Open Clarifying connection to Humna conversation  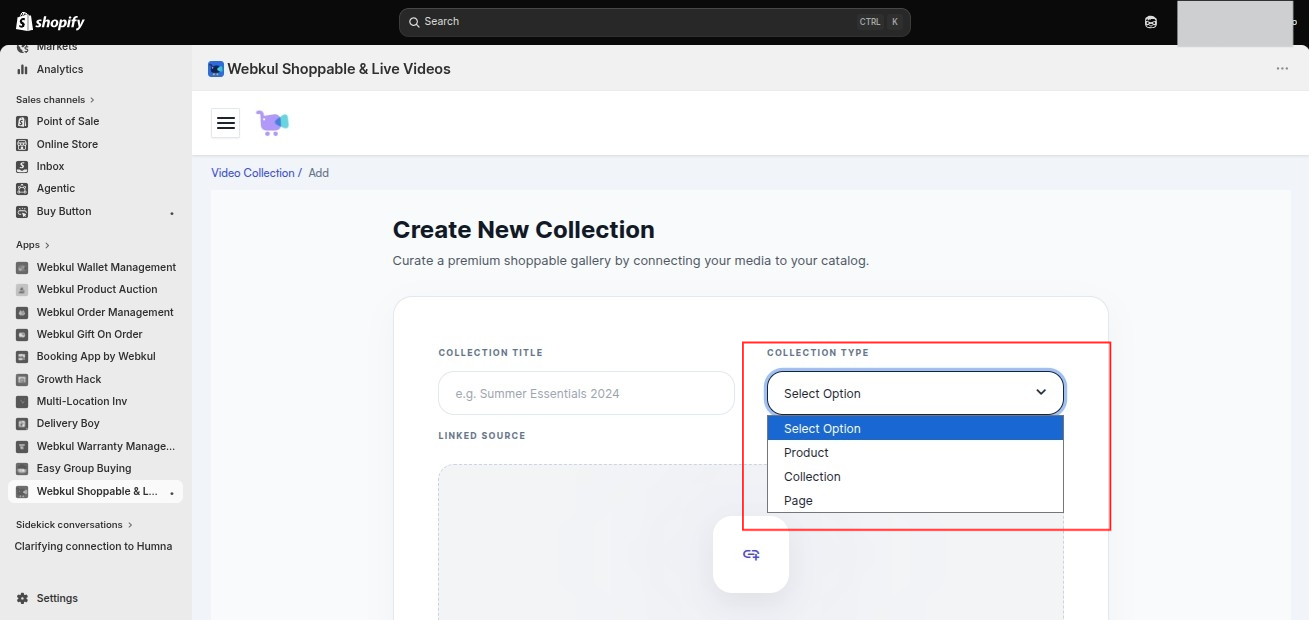point(95,546)
